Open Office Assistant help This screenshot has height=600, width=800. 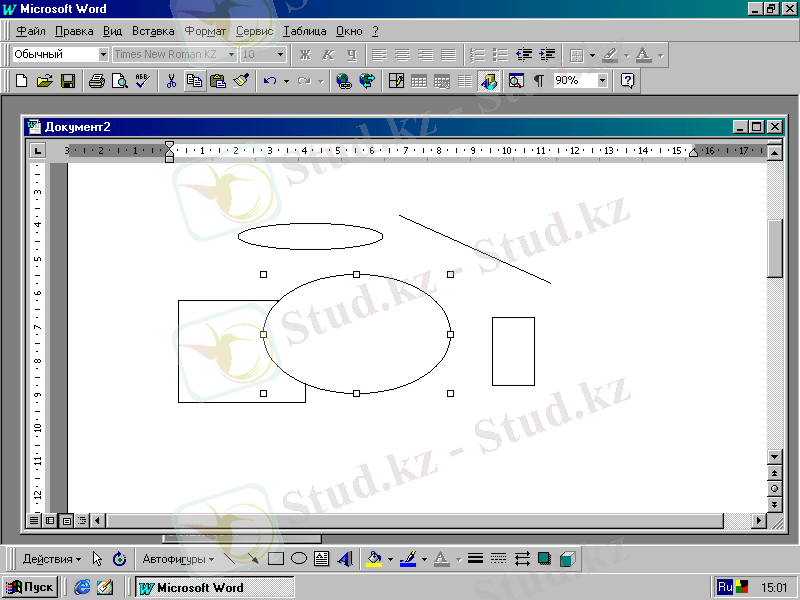tap(627, 81)
